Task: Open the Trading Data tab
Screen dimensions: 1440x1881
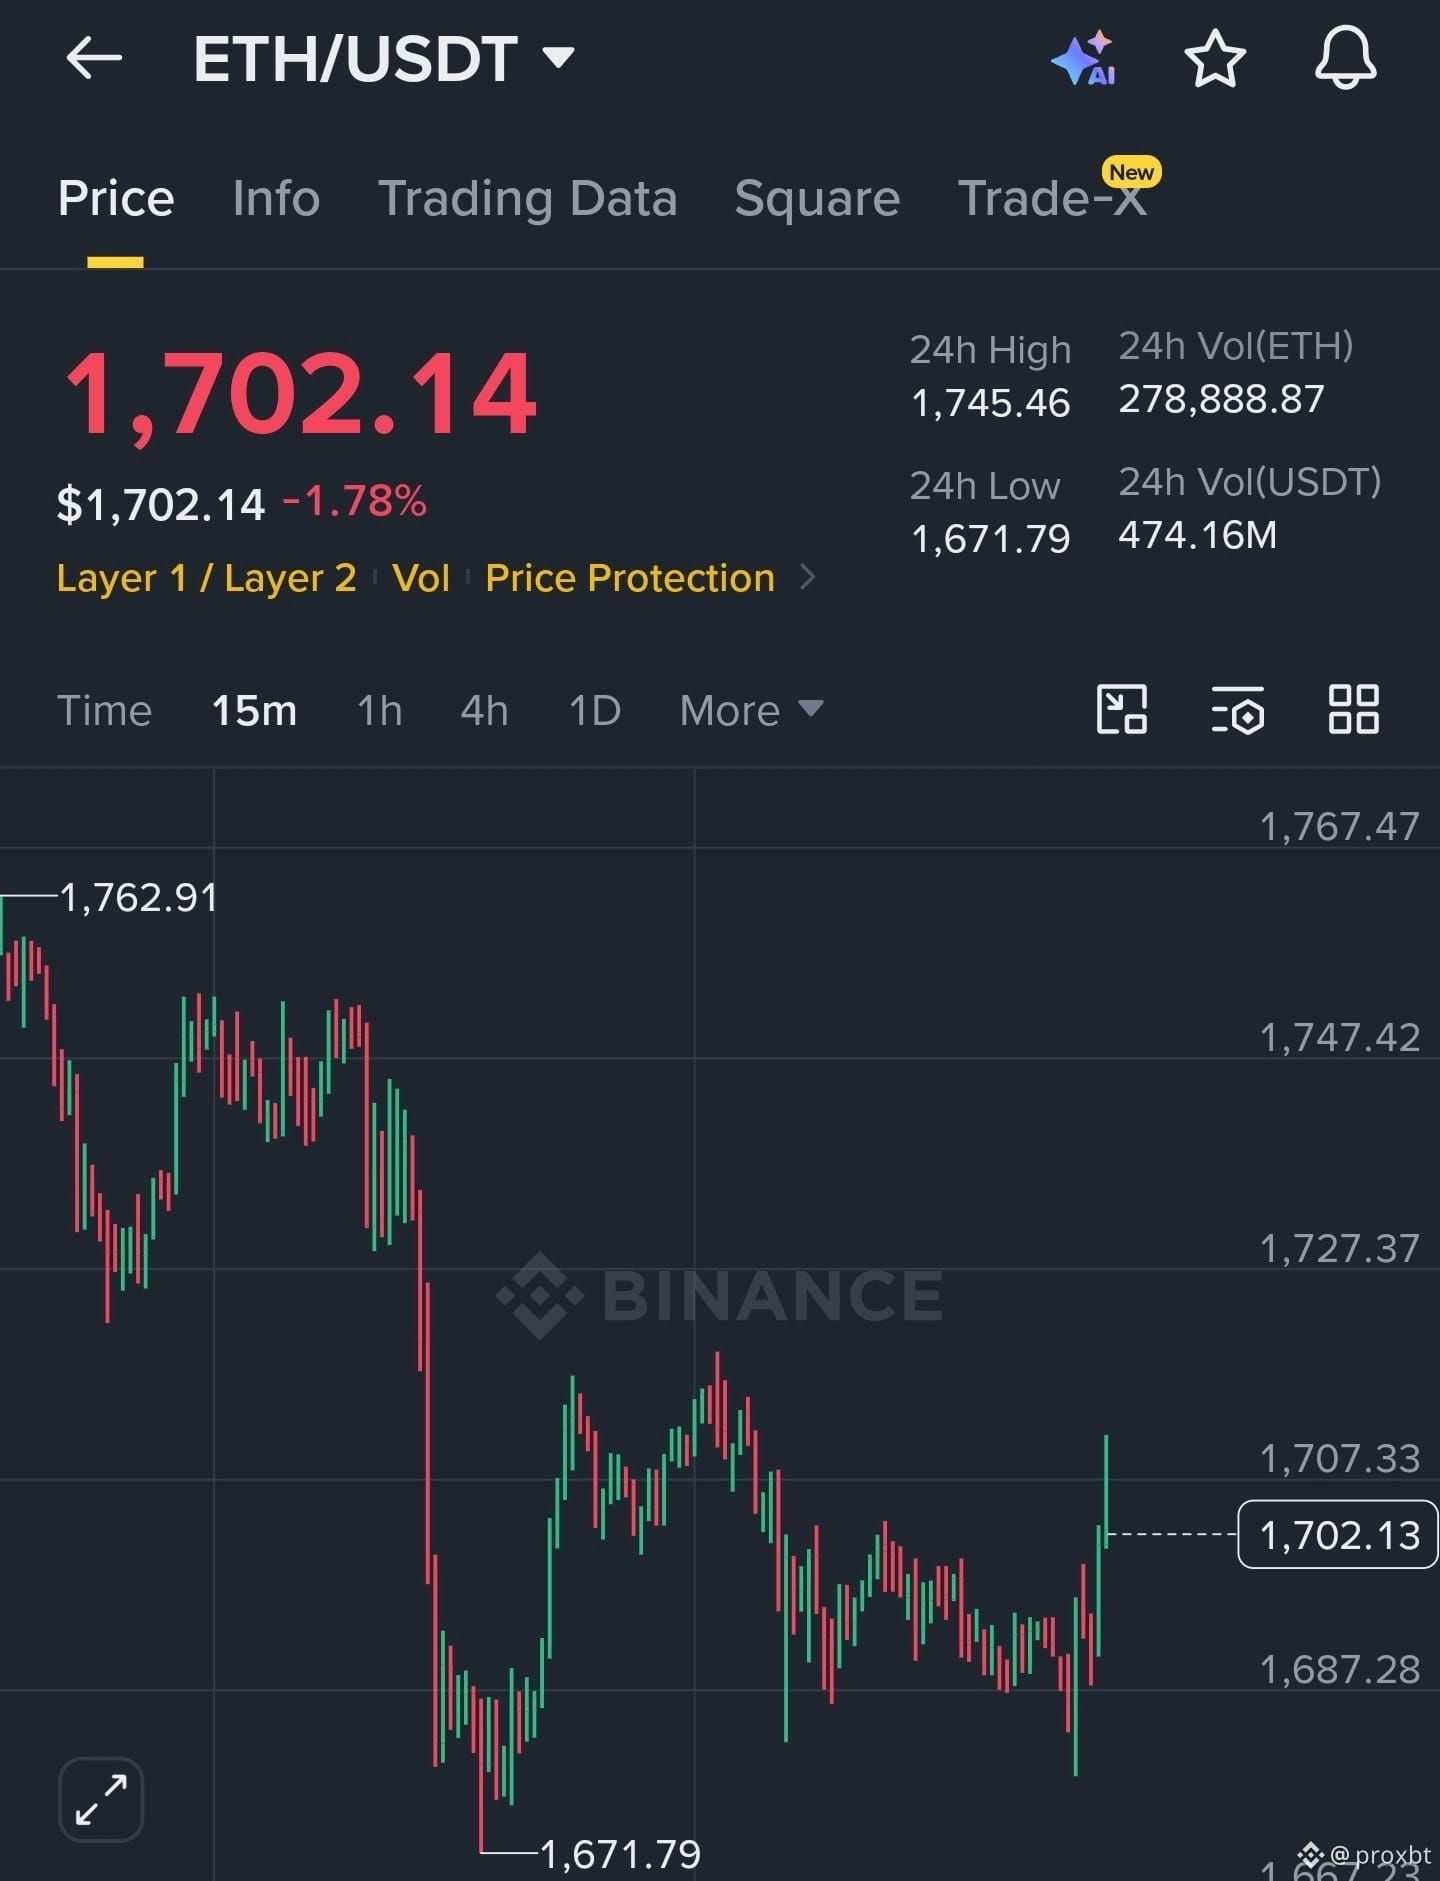Action: pyautogui.click(x=528, y=198)
